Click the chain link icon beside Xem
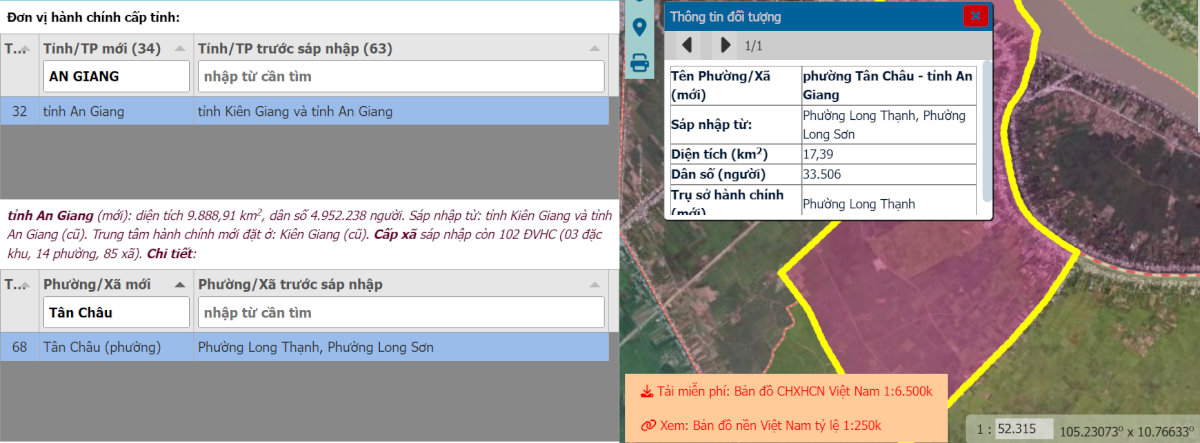1200x443 pixels. click(647, 425)
